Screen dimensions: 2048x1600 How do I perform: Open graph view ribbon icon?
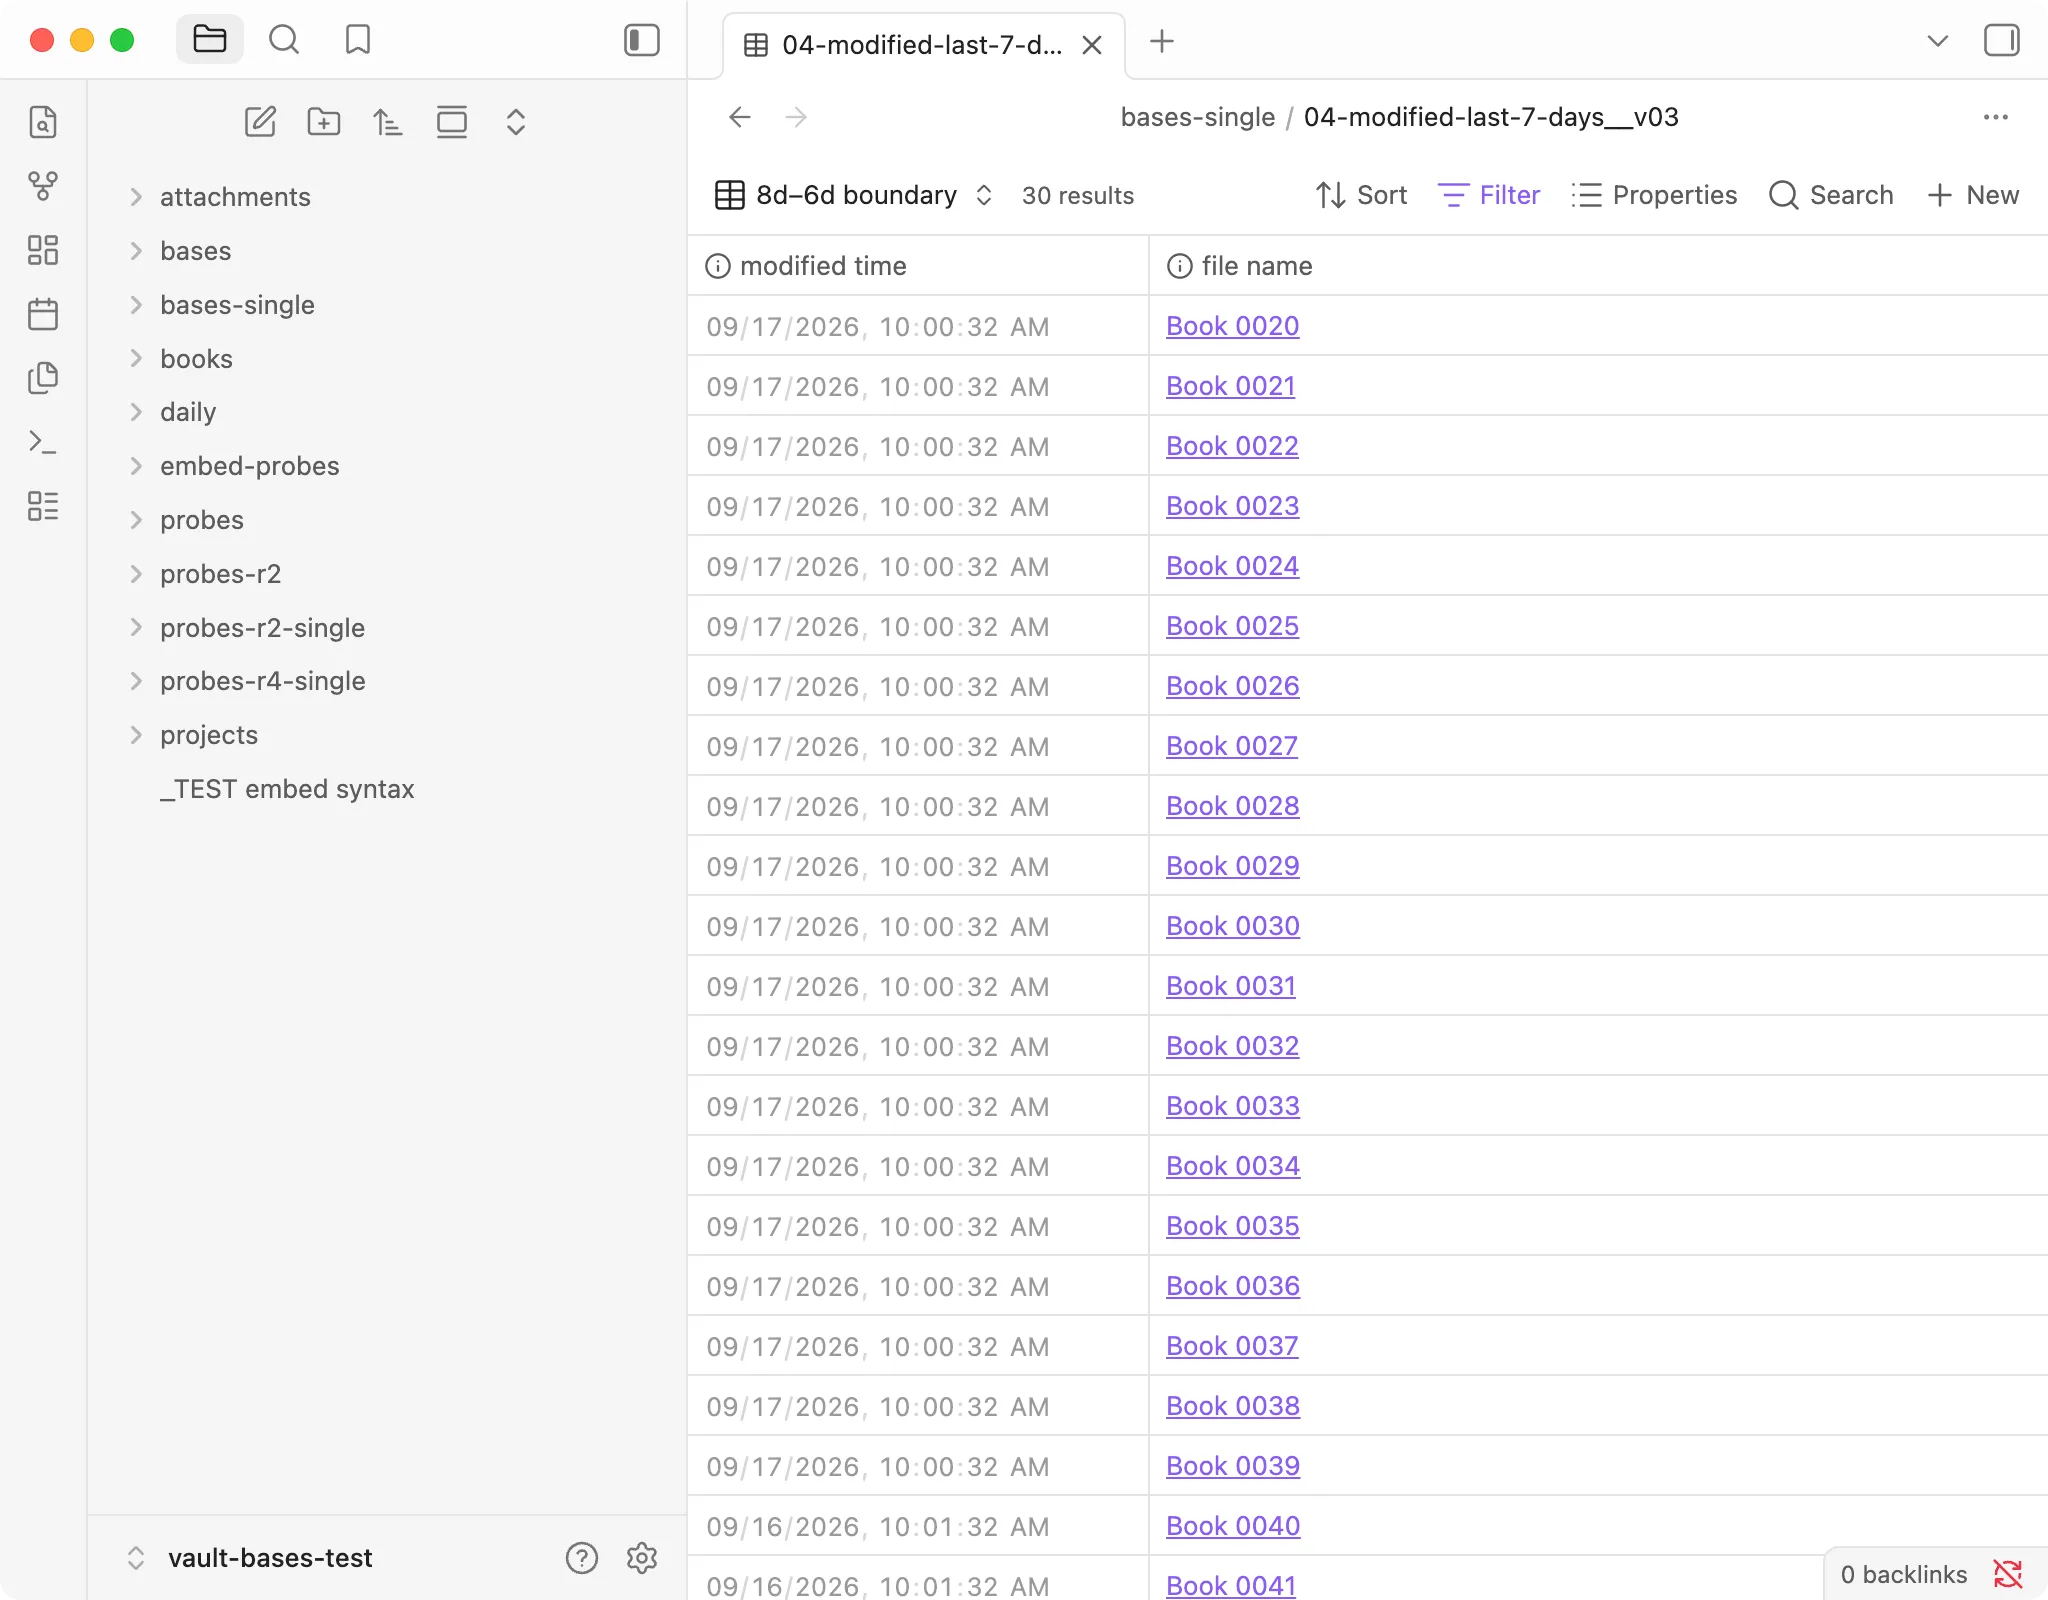(43, 186)
